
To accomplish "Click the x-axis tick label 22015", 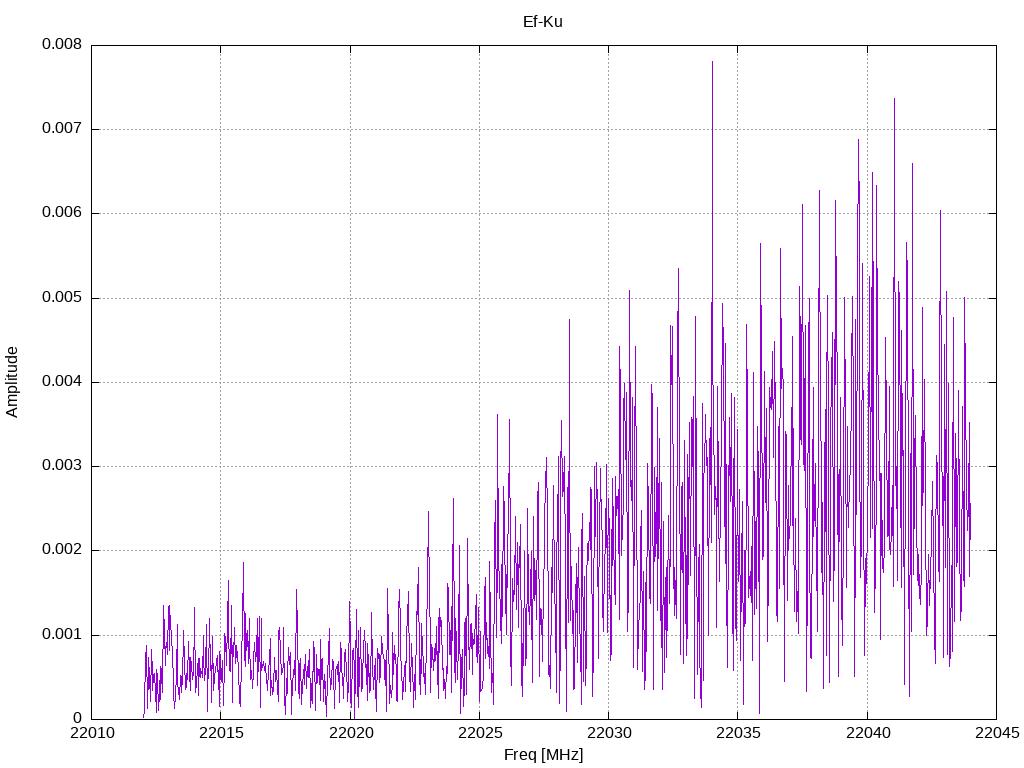I will pos(221,733).
